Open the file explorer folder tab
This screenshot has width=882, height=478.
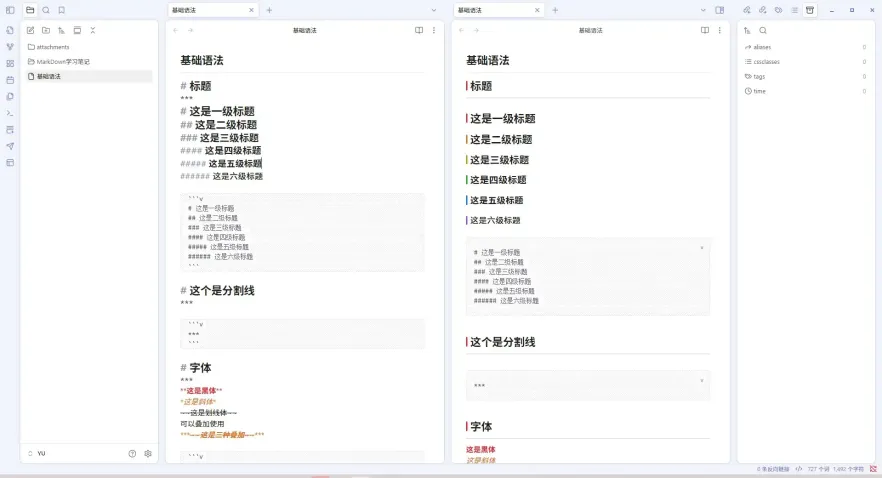point(30,10)
